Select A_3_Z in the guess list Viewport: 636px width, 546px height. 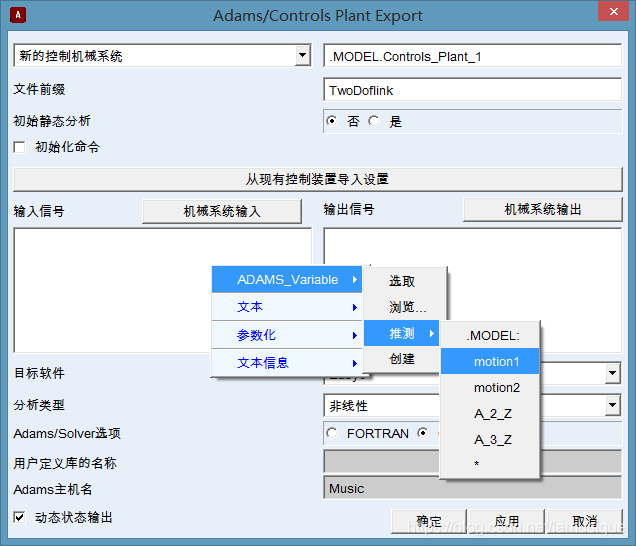coord(490,440)
